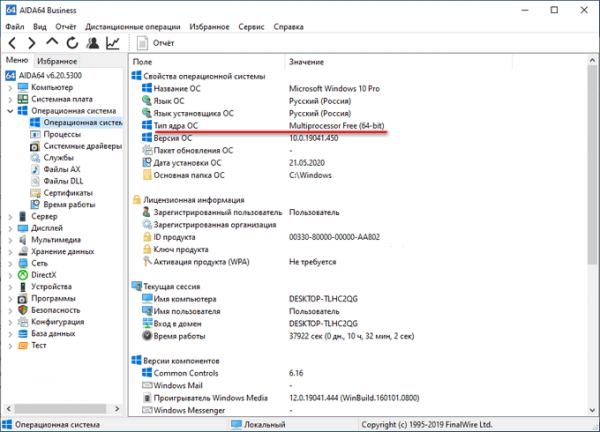Open the Справка menu
The height and width of the screenshot is (432, 600).
click(x=289, y=27)
